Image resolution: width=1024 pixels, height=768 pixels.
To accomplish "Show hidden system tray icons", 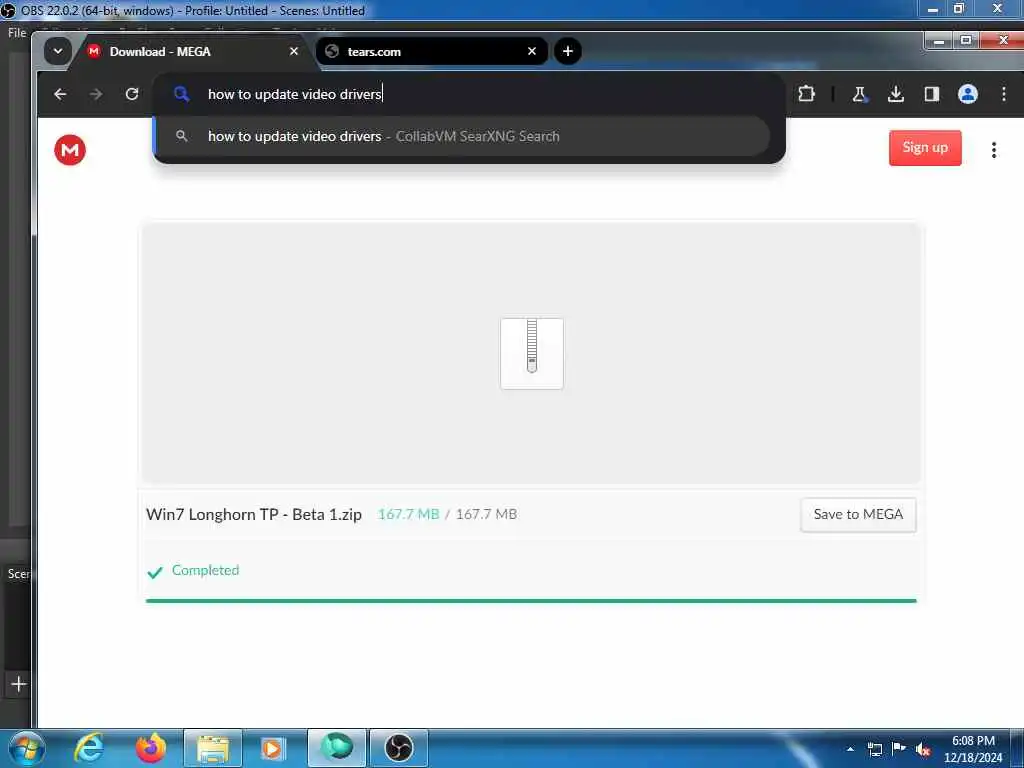I will [x=850, y=749].
